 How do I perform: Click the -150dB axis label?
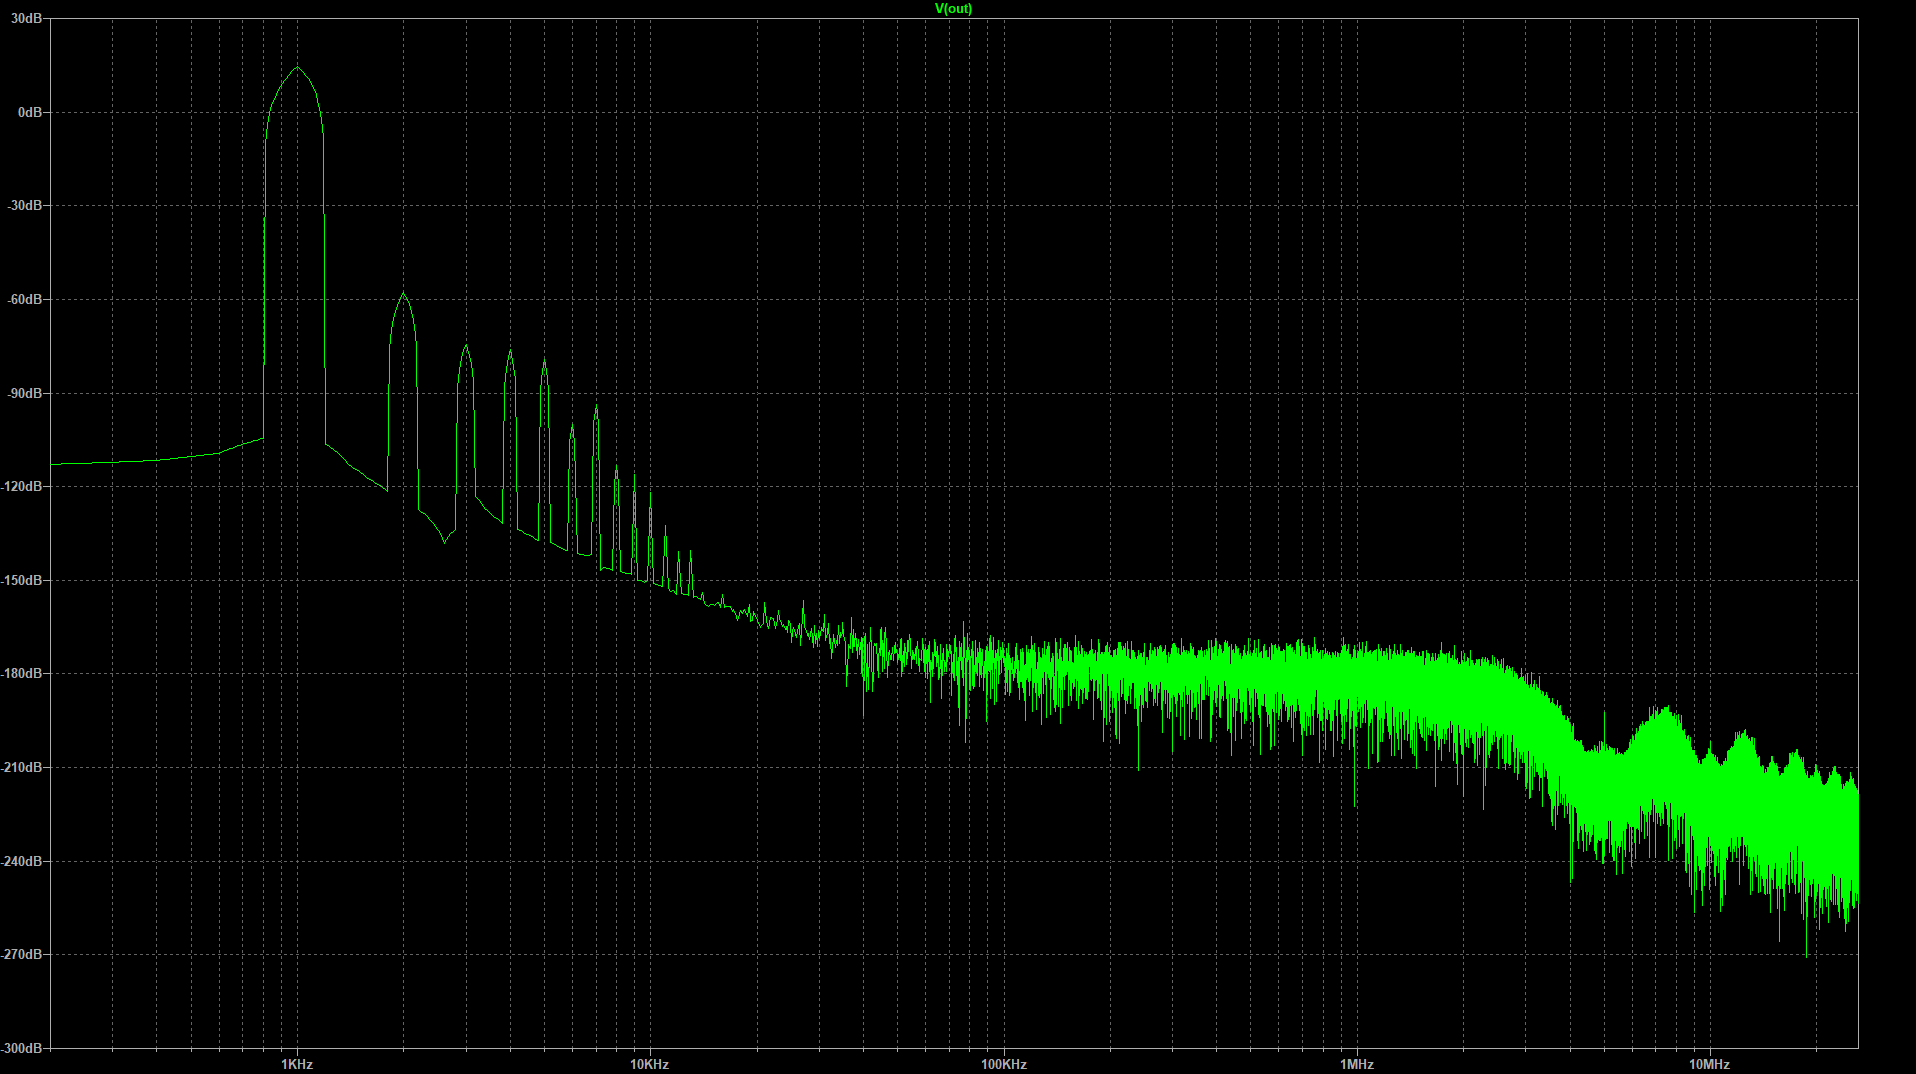tap(22, 580)
